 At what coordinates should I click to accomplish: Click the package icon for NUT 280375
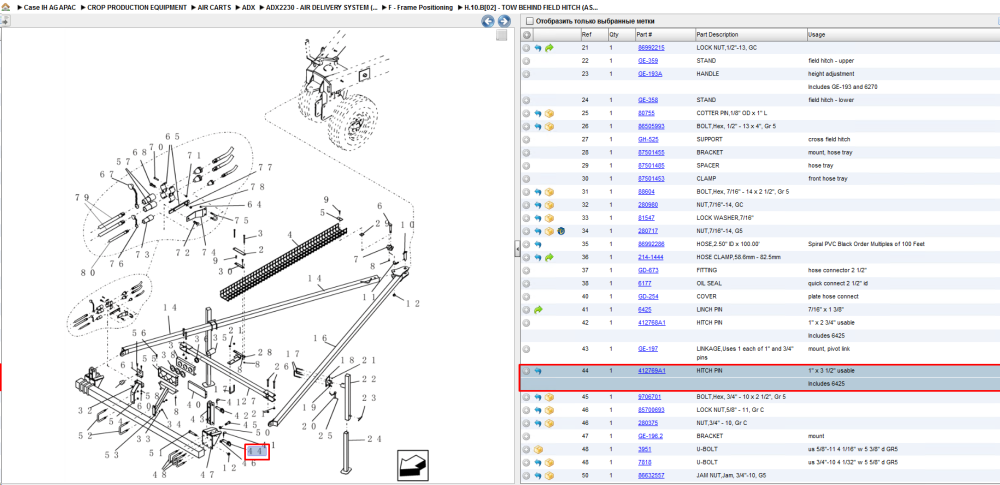[x=549, y=423]
